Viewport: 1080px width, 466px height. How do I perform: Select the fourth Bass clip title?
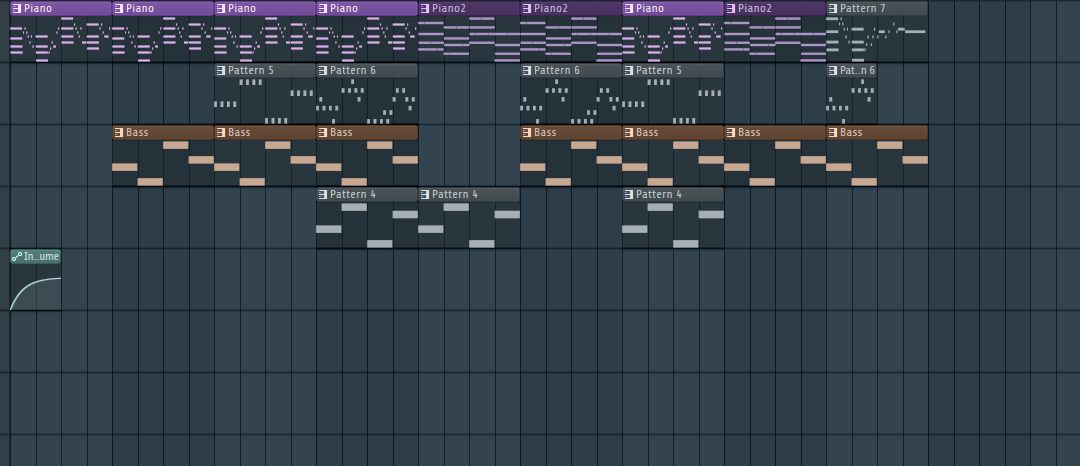tap(545, 133)
